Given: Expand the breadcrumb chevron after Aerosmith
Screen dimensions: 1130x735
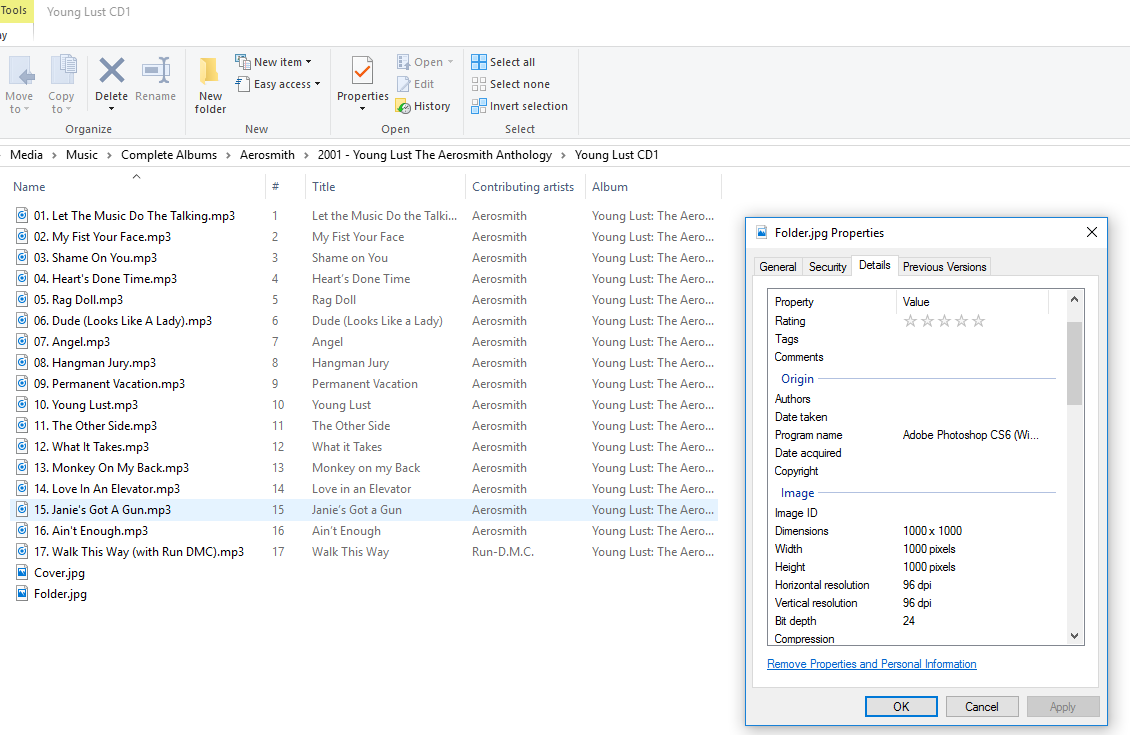Looking at the screenshot, I should [306, 155].
